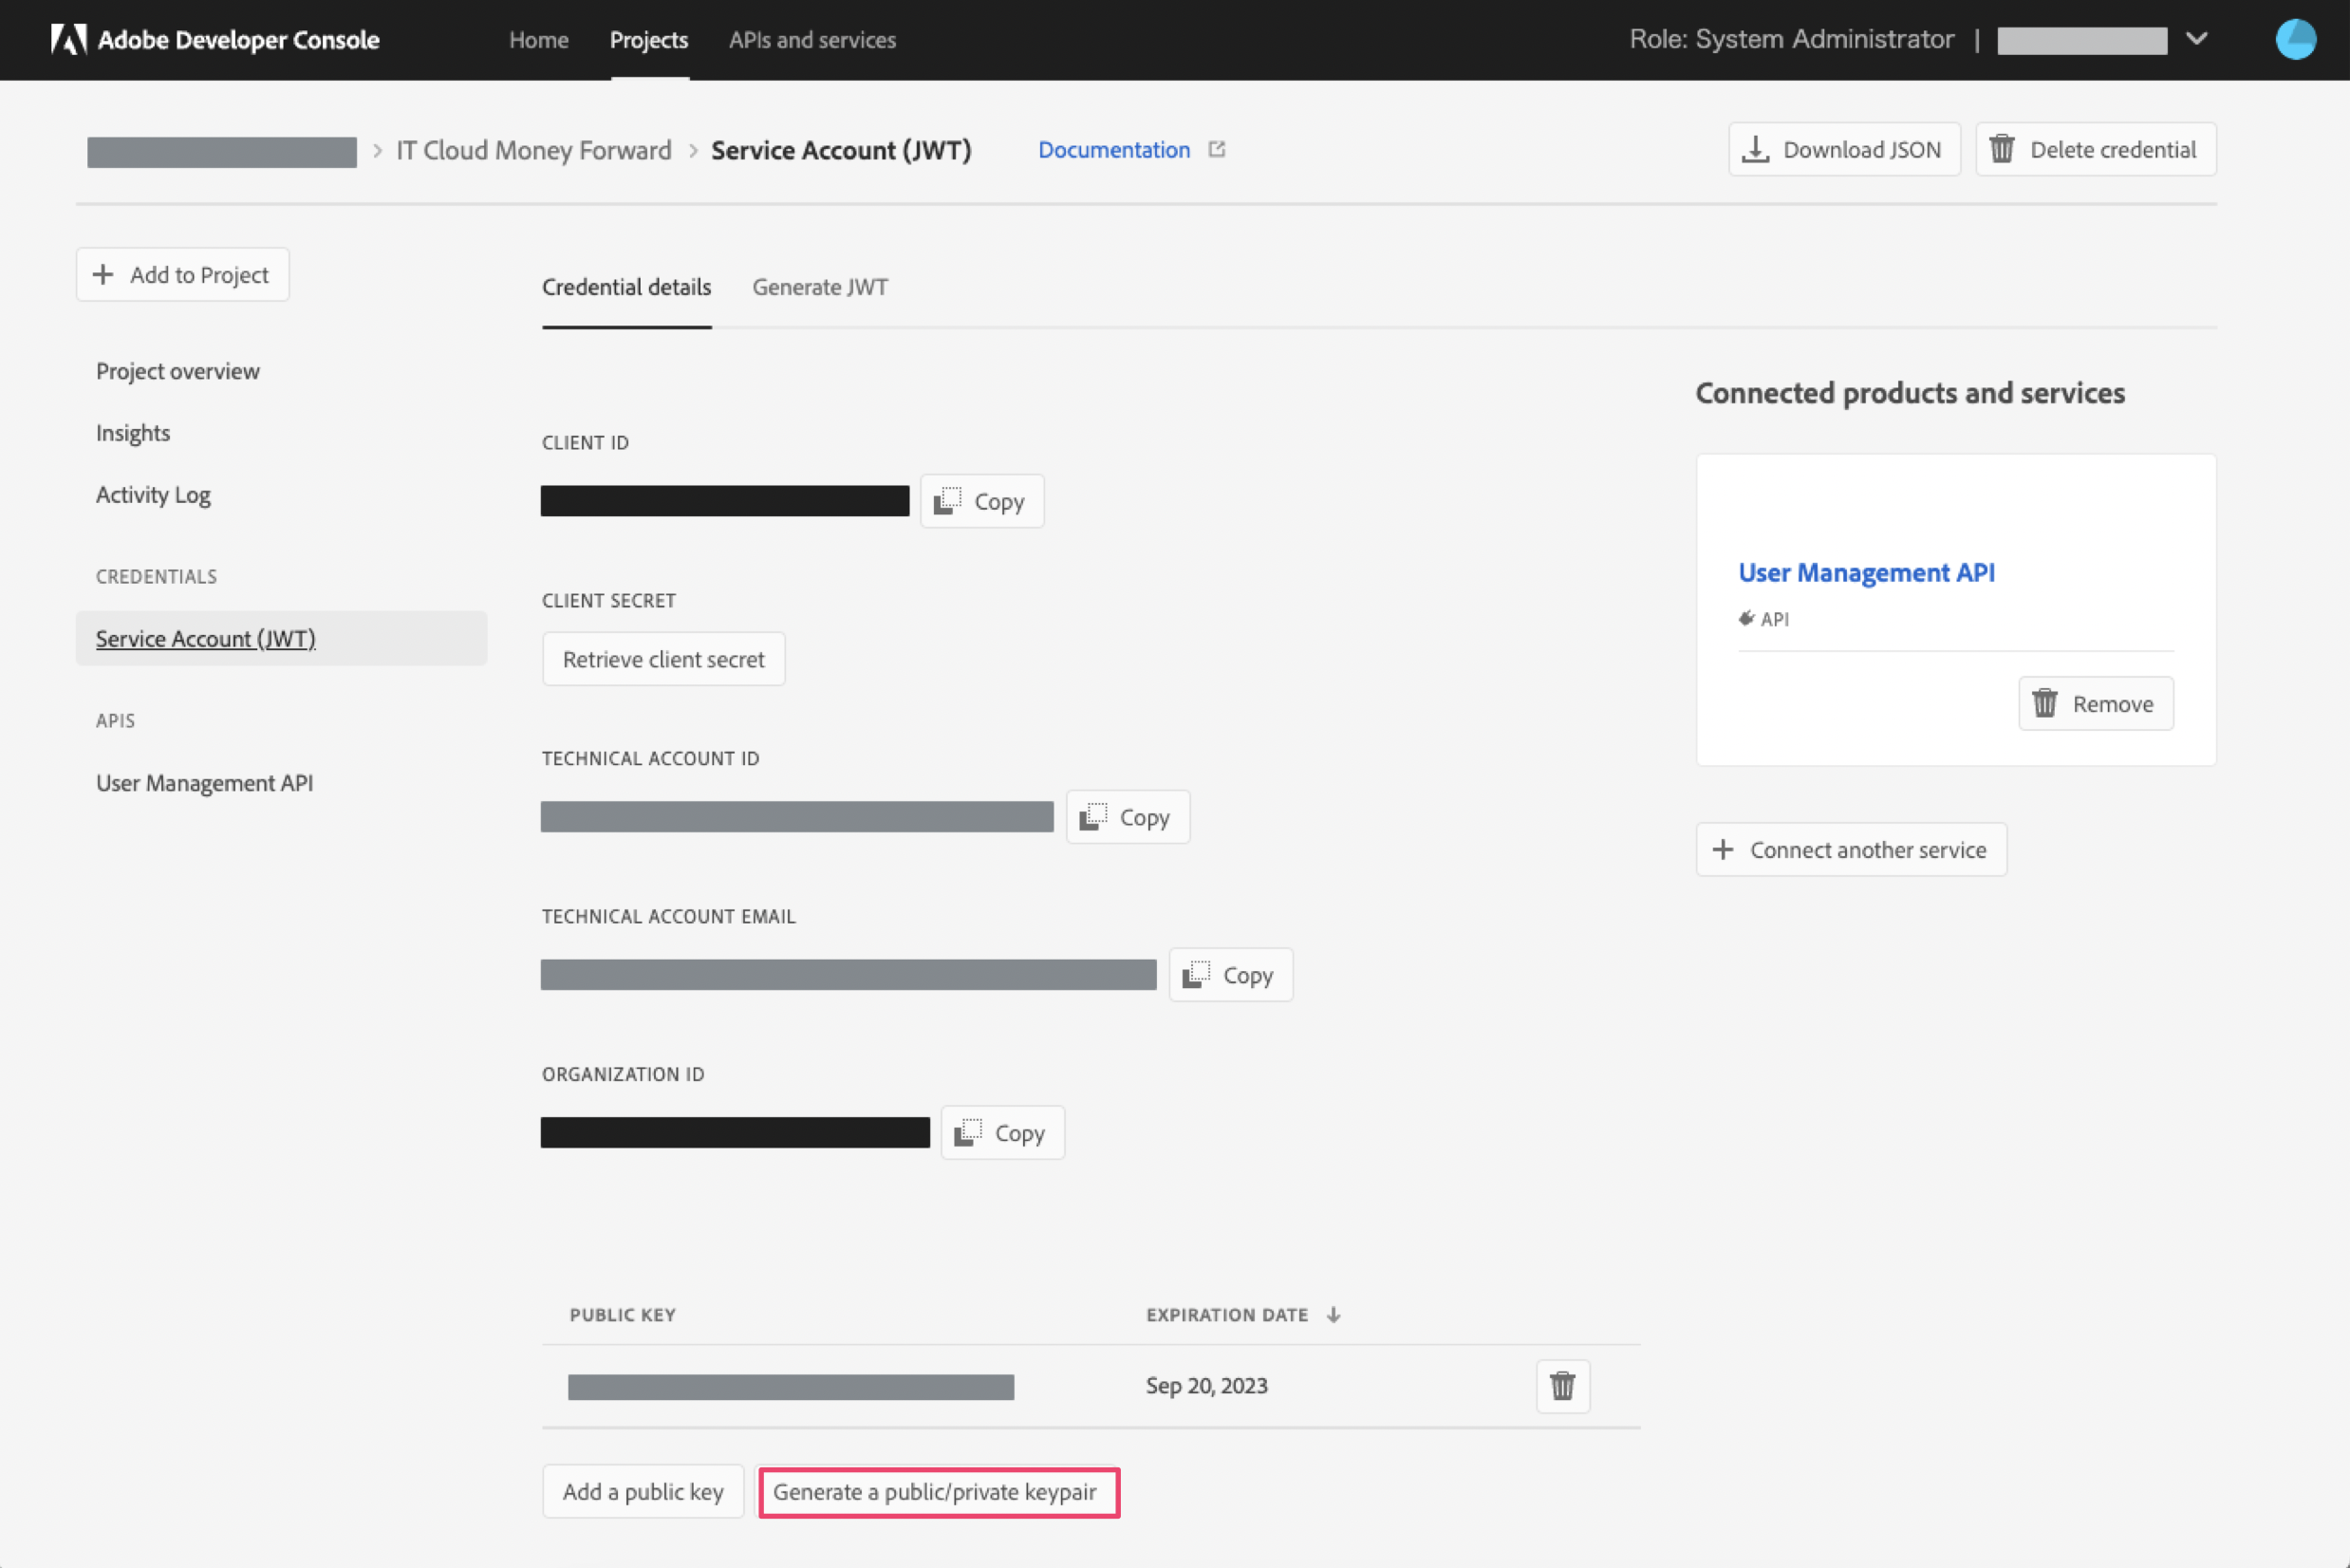Click the Delete credential button
Screen dimensions: 2350x1568
(x=2095, y=149)
